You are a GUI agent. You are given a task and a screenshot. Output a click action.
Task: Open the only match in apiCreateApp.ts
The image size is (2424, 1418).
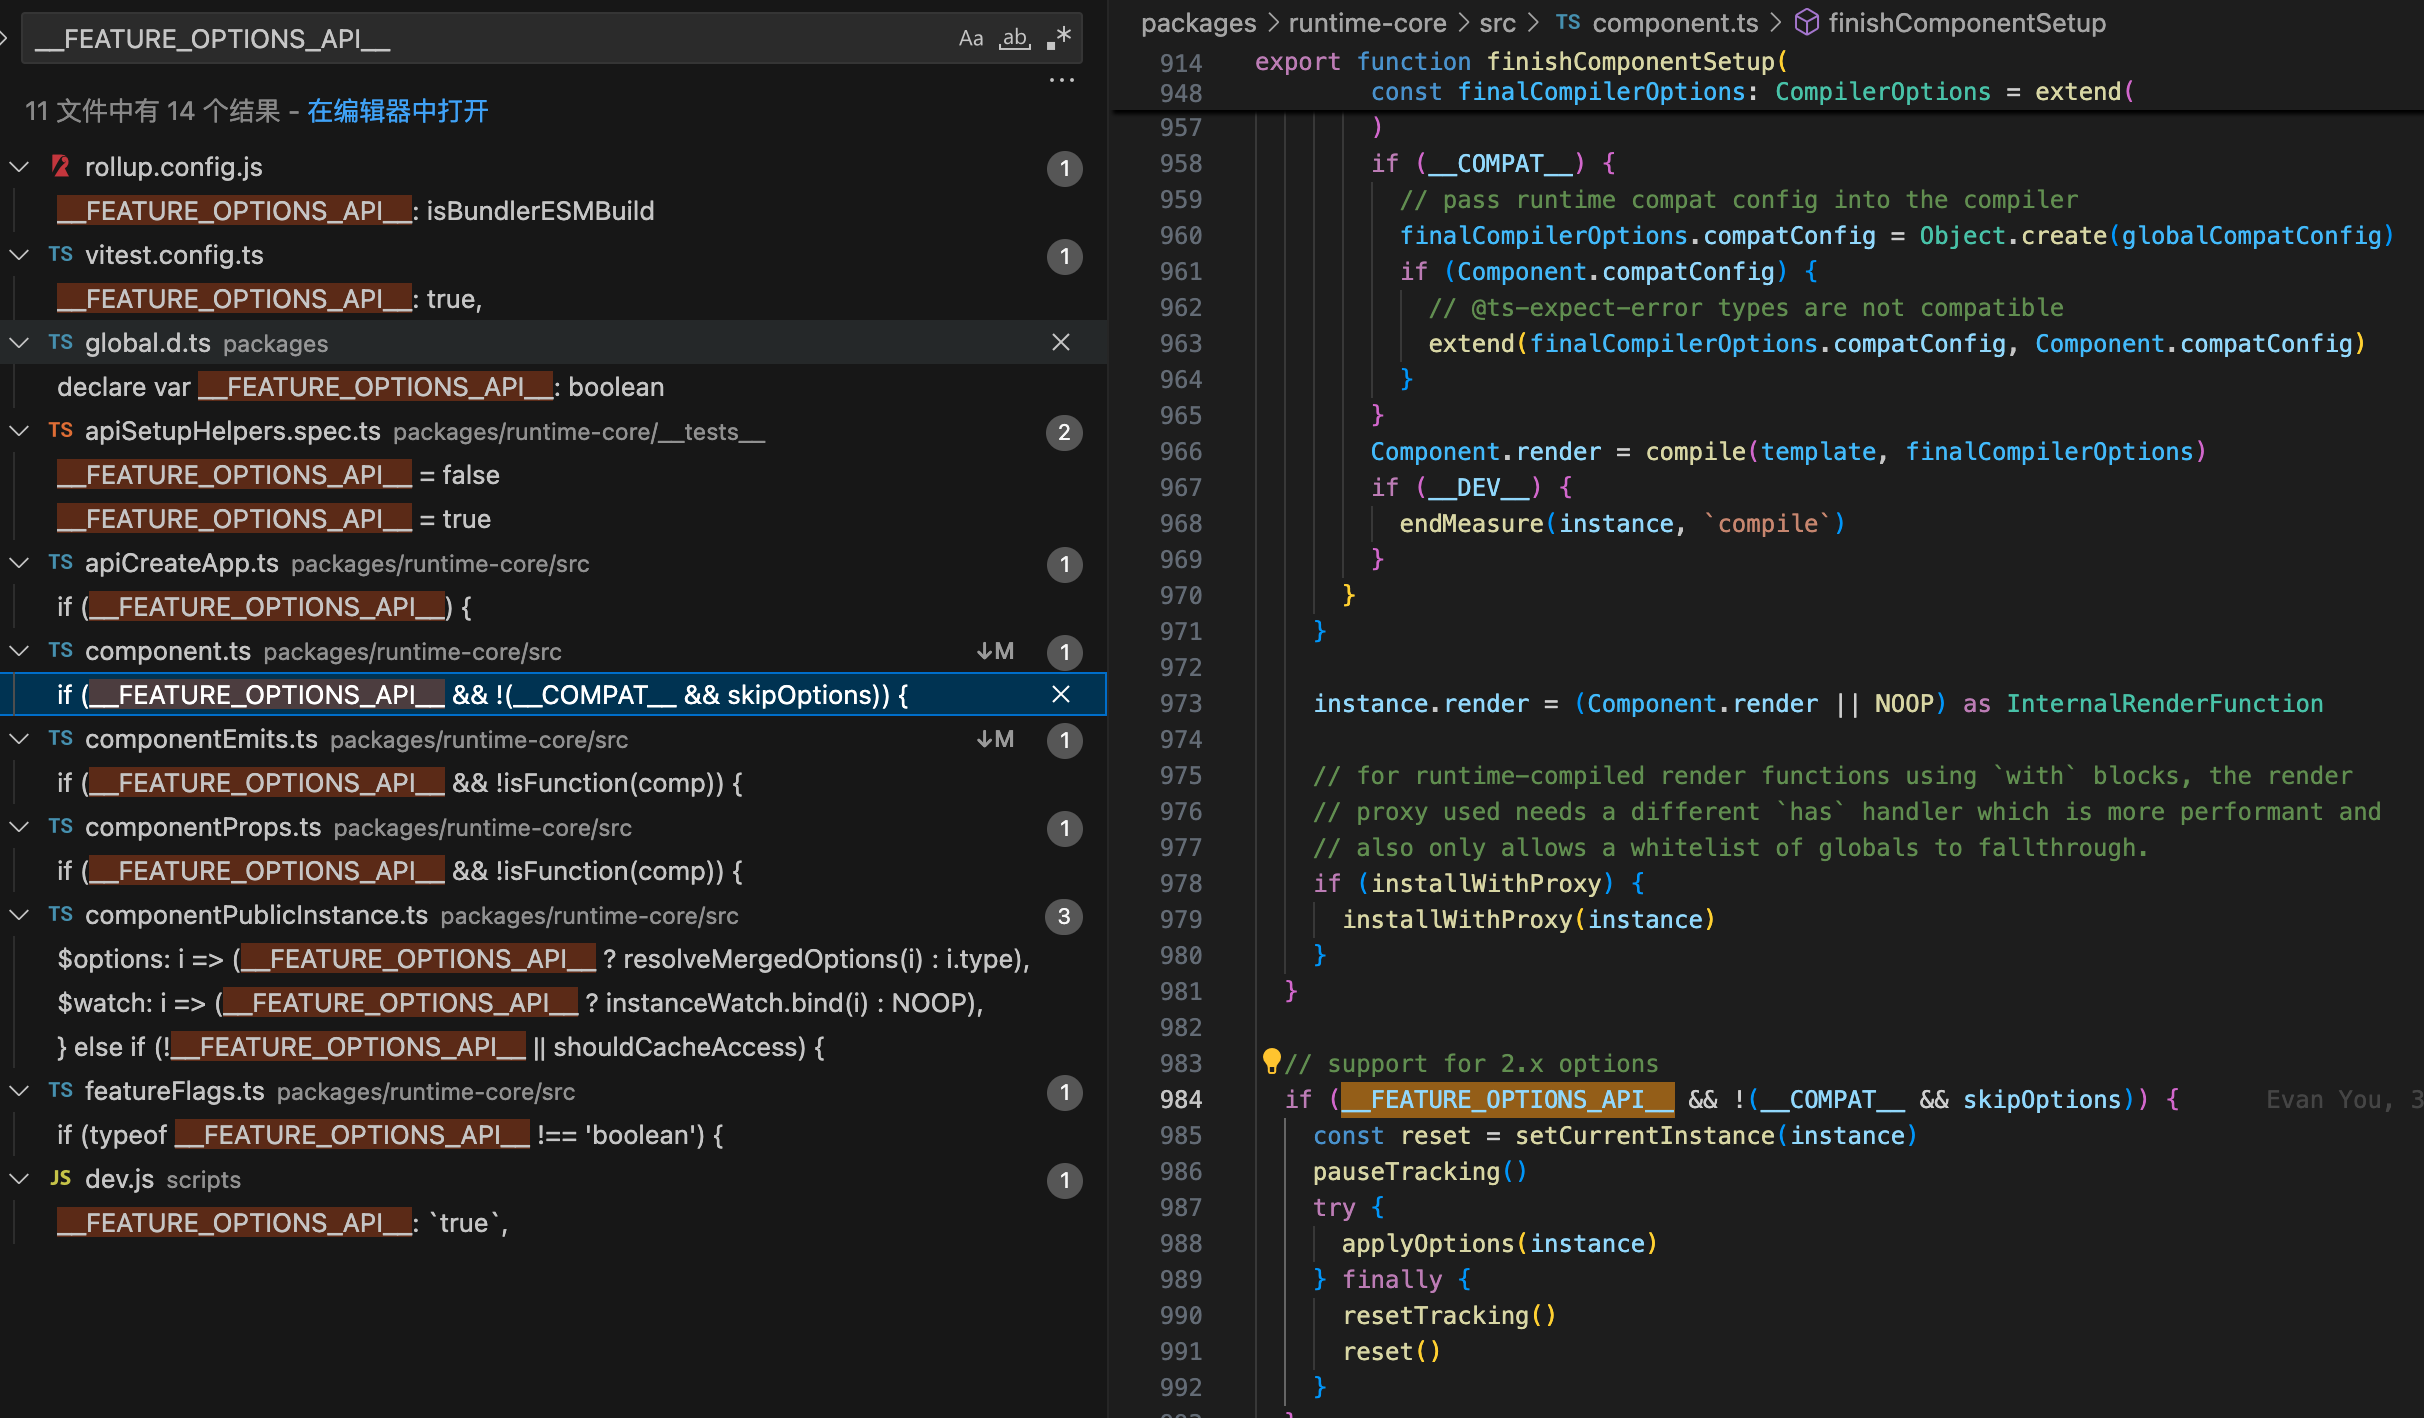pyautogui.click(x=264, y=607)
